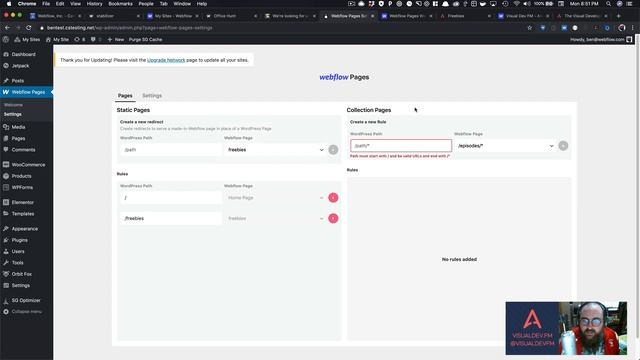Open macOS Spotlight search
The height and width of the screenshot is (360, 640).
608,4
